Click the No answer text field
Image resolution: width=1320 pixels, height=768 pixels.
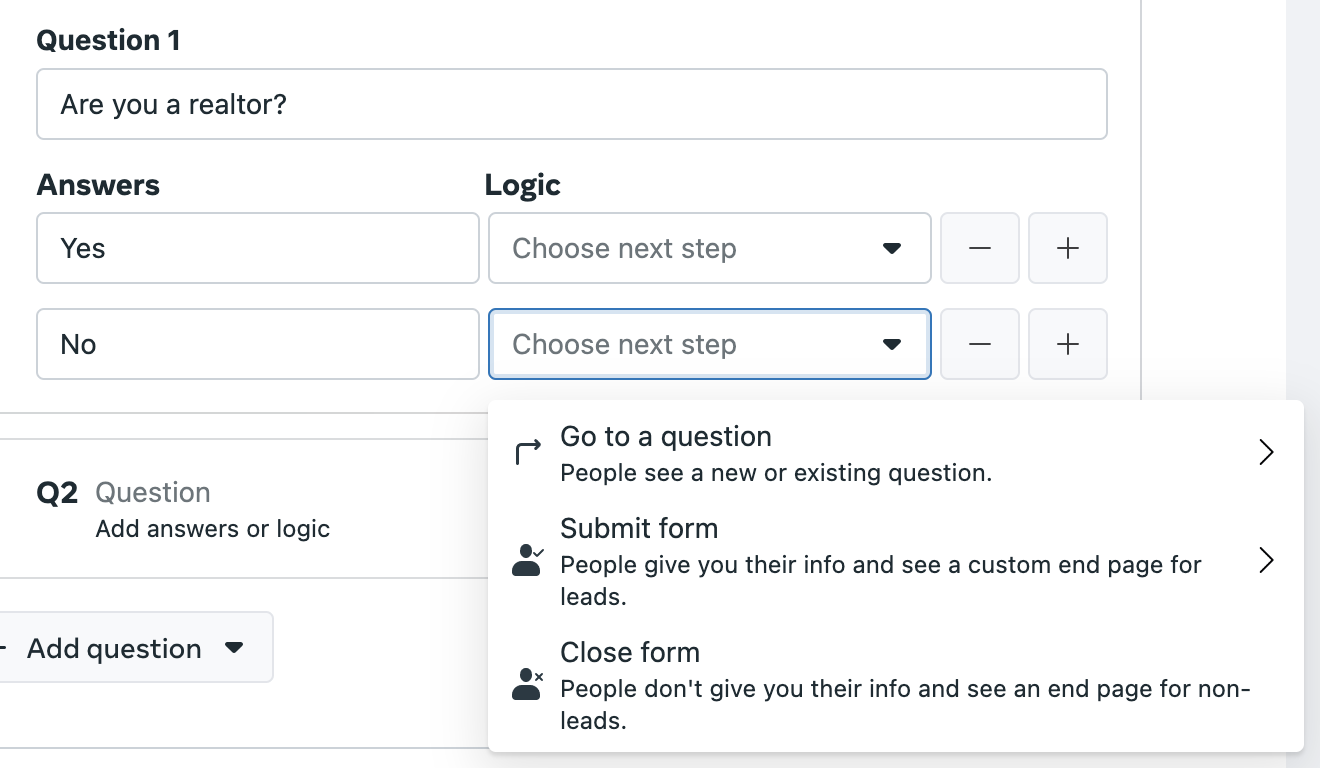258,344
